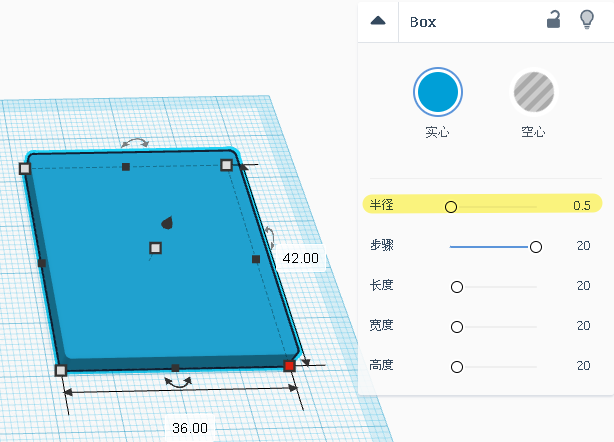Click the 42.00 dimension value field
This screenshot has height=442, width=614.
(301, 258)
